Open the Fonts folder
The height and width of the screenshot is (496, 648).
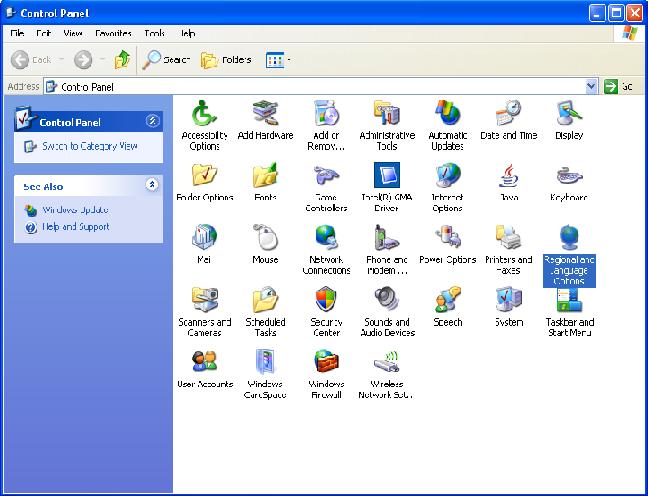click(265, 182)
